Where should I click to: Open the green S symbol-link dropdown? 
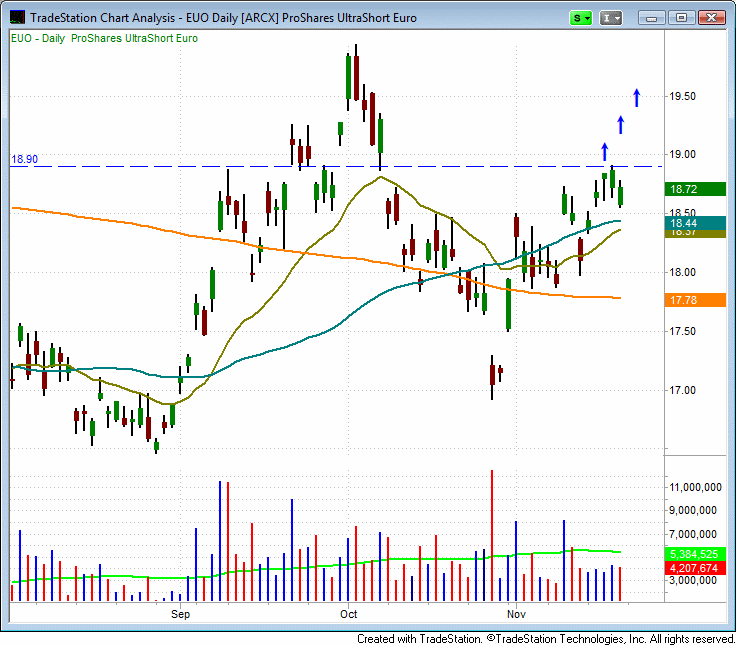(x=581, y=18)
